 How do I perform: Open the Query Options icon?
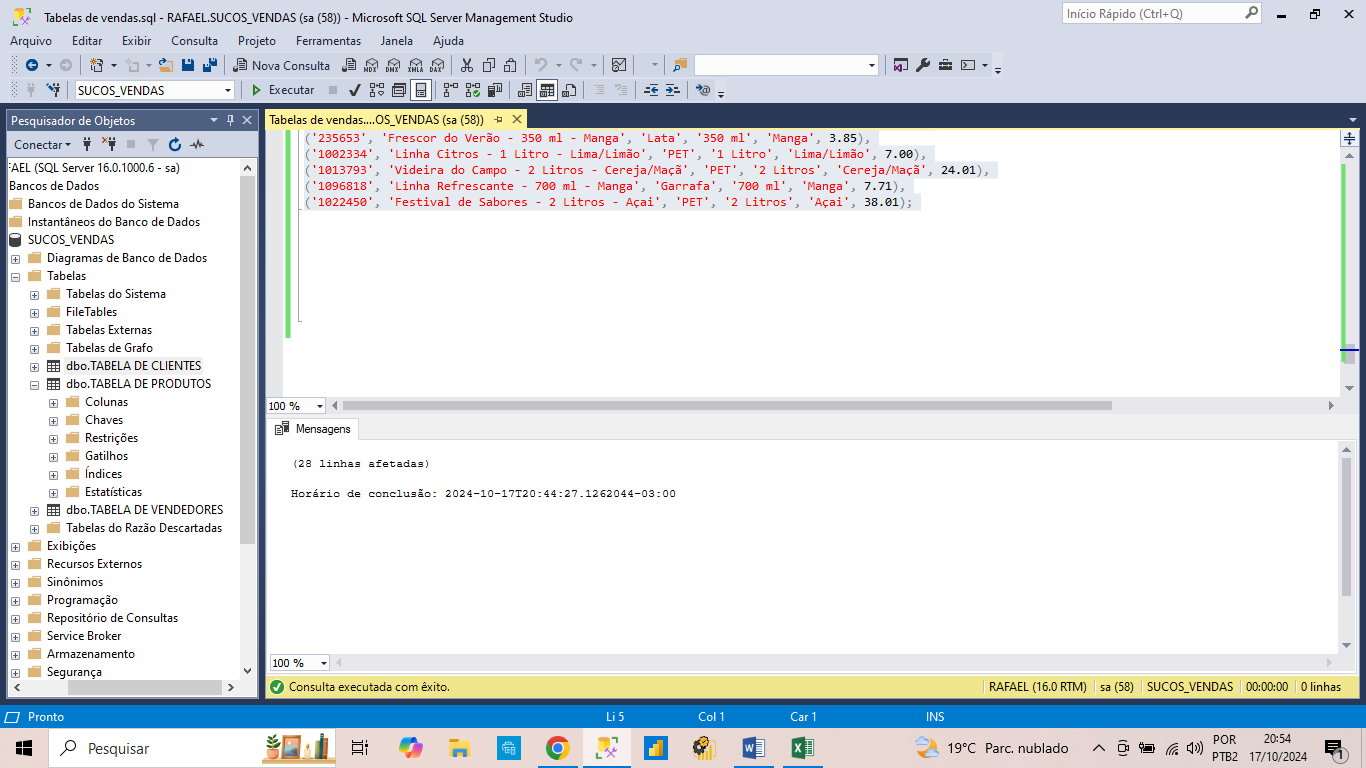point(398,90)
